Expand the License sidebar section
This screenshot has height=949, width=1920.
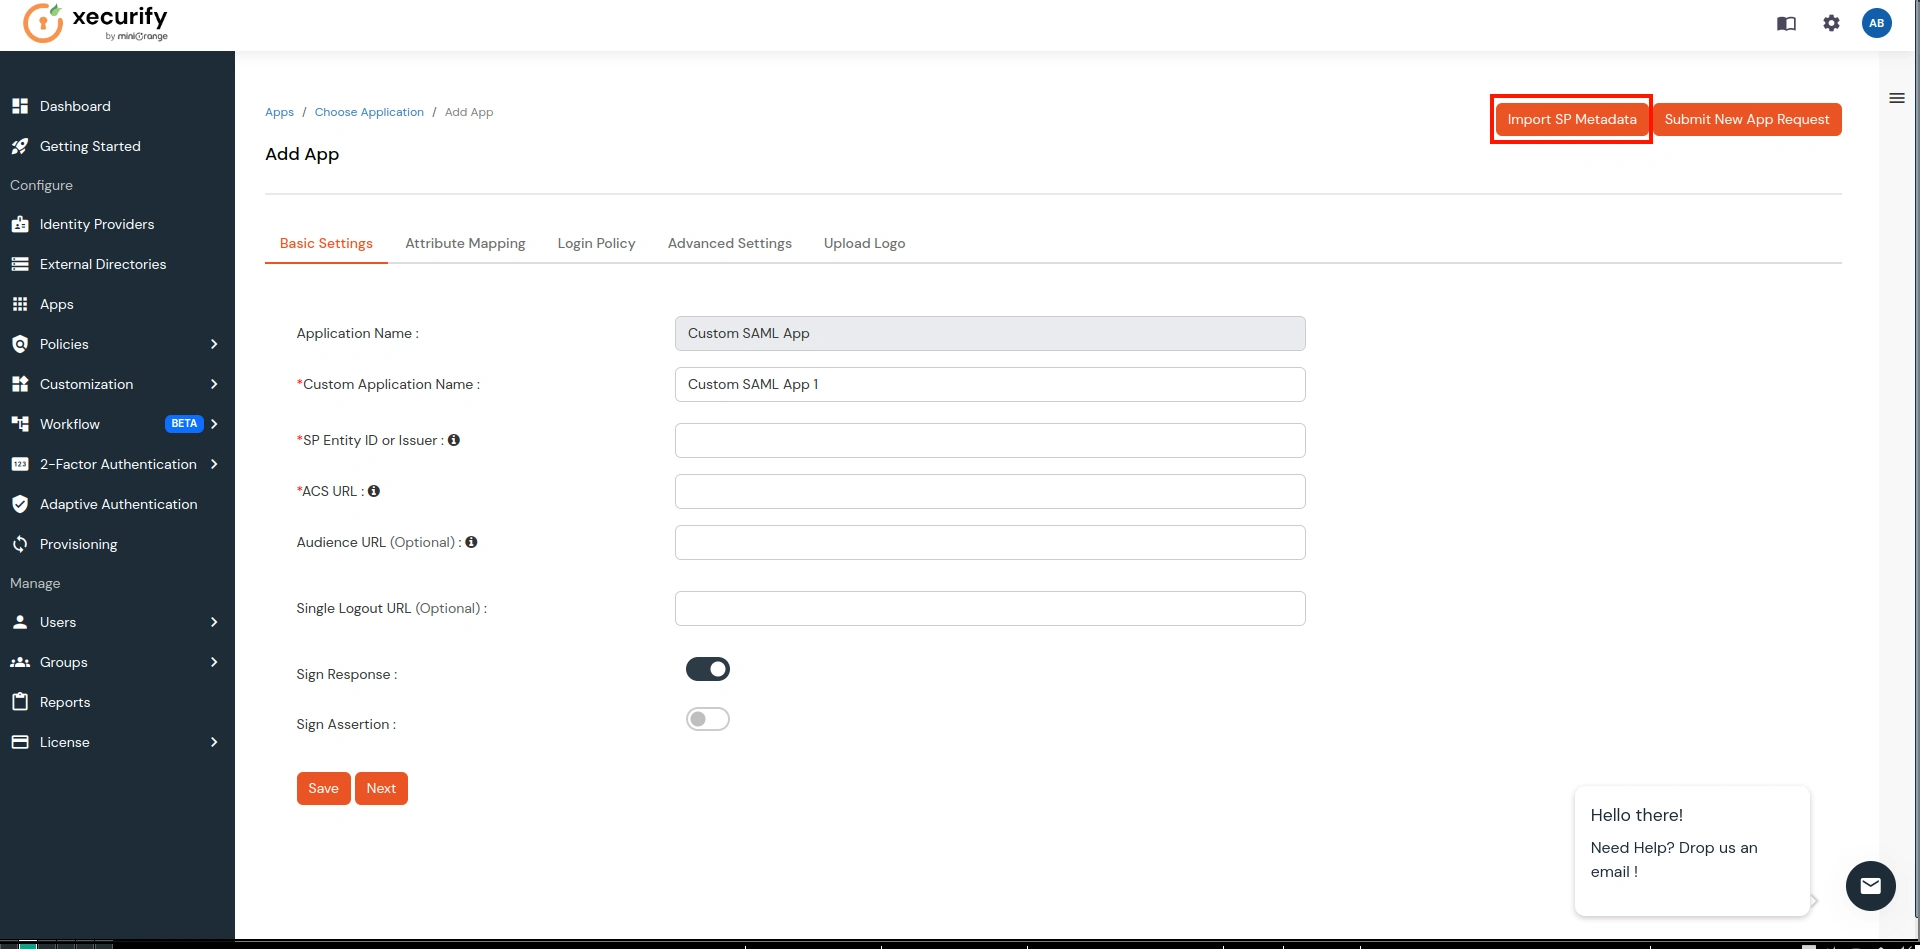click(x=65, y=741)
